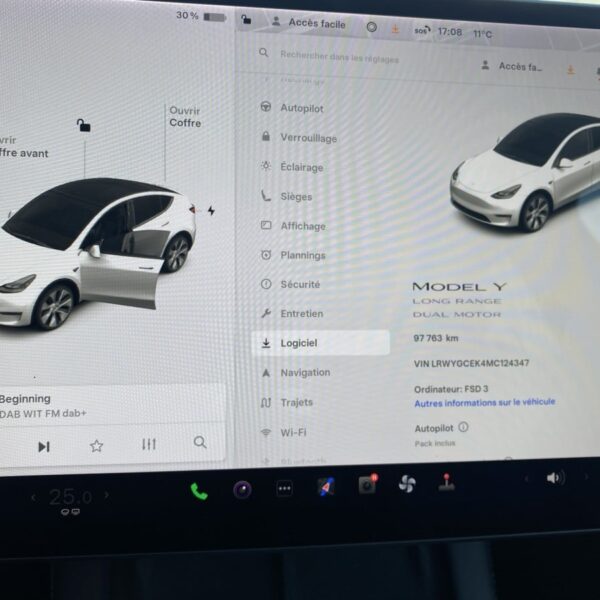Raise cabin temperature with right arrow
Viewport: 600px width, 600px height.
pyautogui.click(x=106, y=495)
